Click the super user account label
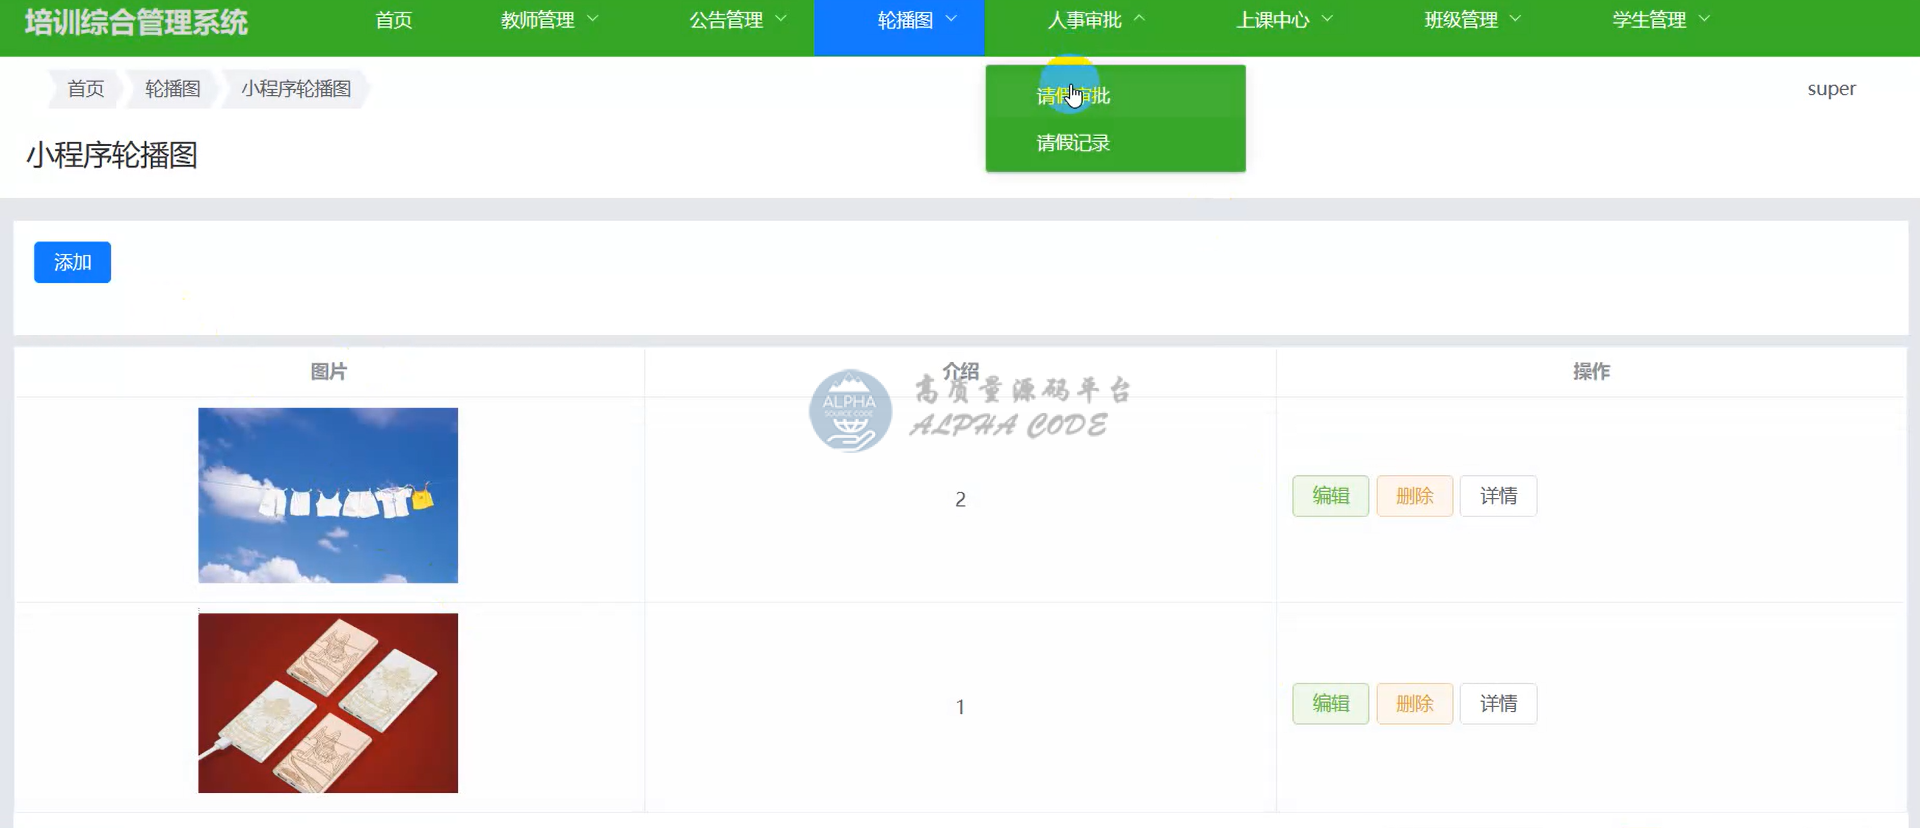1920x828 pixels. (x=1831, y=89)
